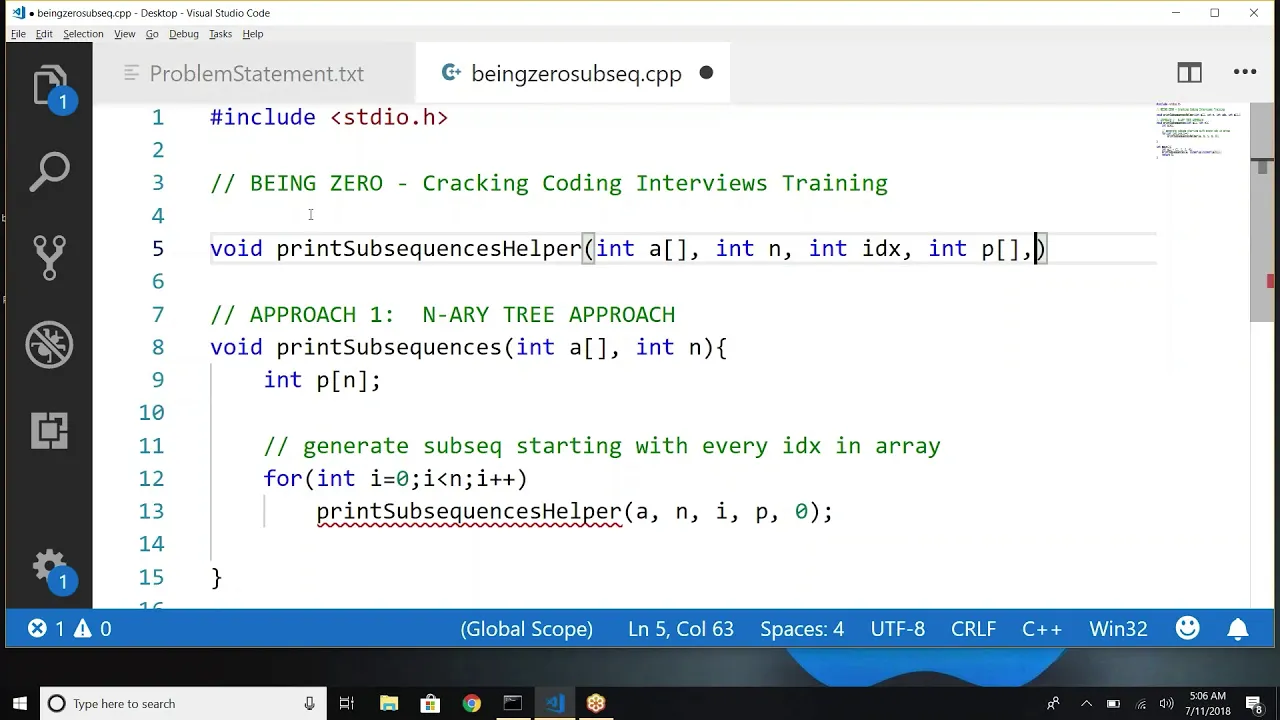Open the editor More Actions ellipsis
Viewport: 1280px width, 720px height.
(1245, 73)
